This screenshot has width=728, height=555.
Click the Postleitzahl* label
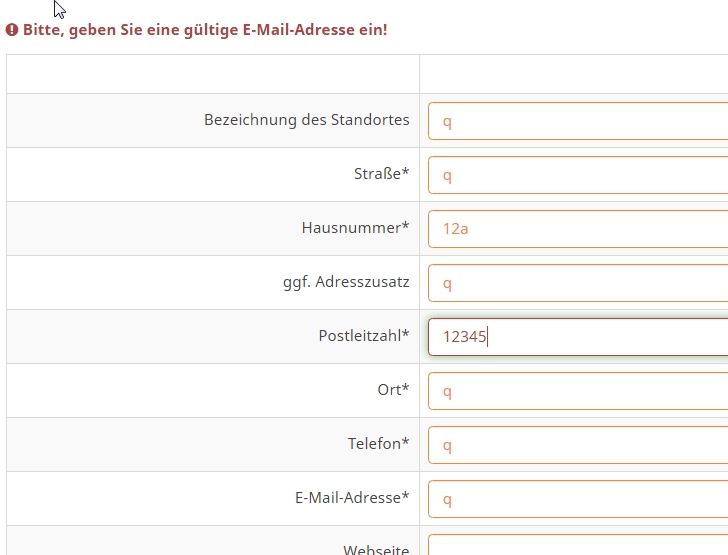pyautogui.click(x=364, y=336)
